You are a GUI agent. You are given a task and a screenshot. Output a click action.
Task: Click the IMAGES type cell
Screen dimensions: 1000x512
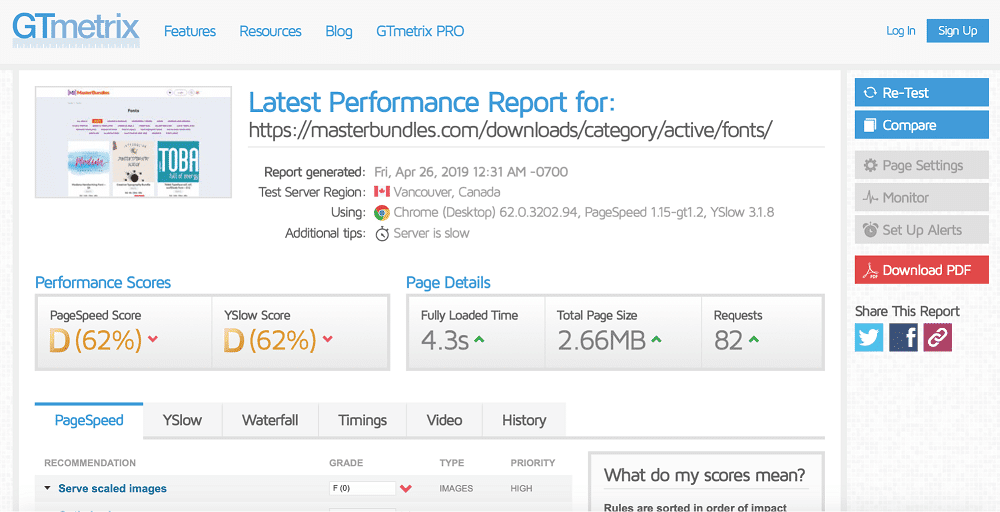pos(456,489)
